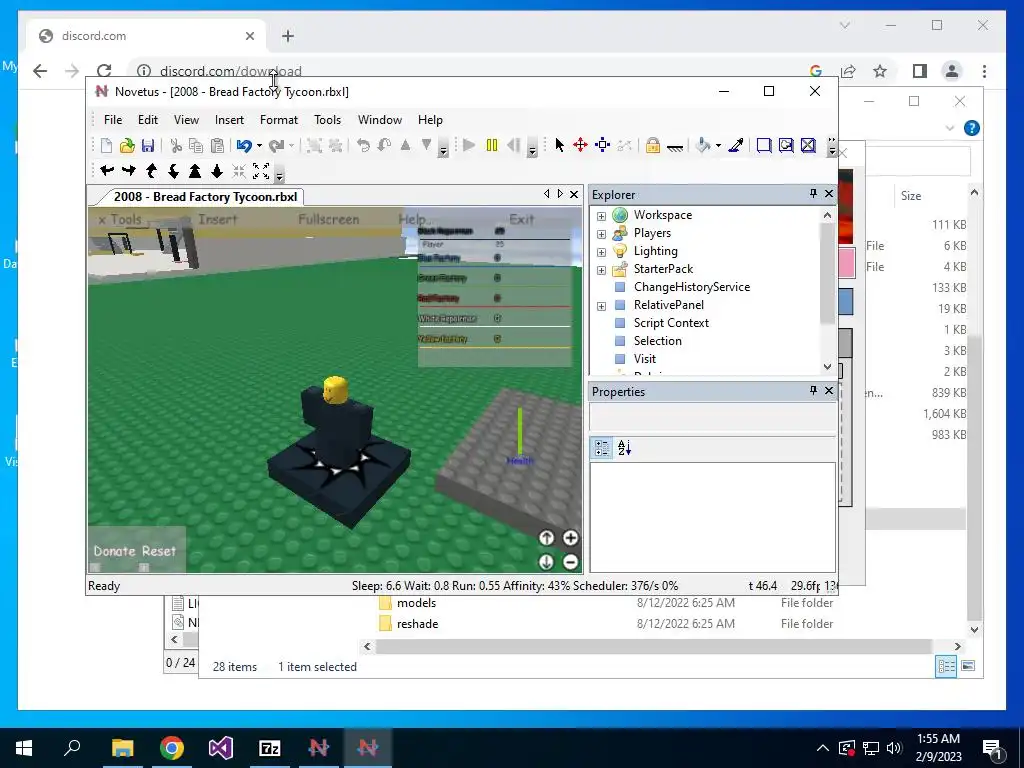Save the place with floppy disk icon
Image resolution: width=1024 pixels, height=768 pixels.
[x=148, y=146]
